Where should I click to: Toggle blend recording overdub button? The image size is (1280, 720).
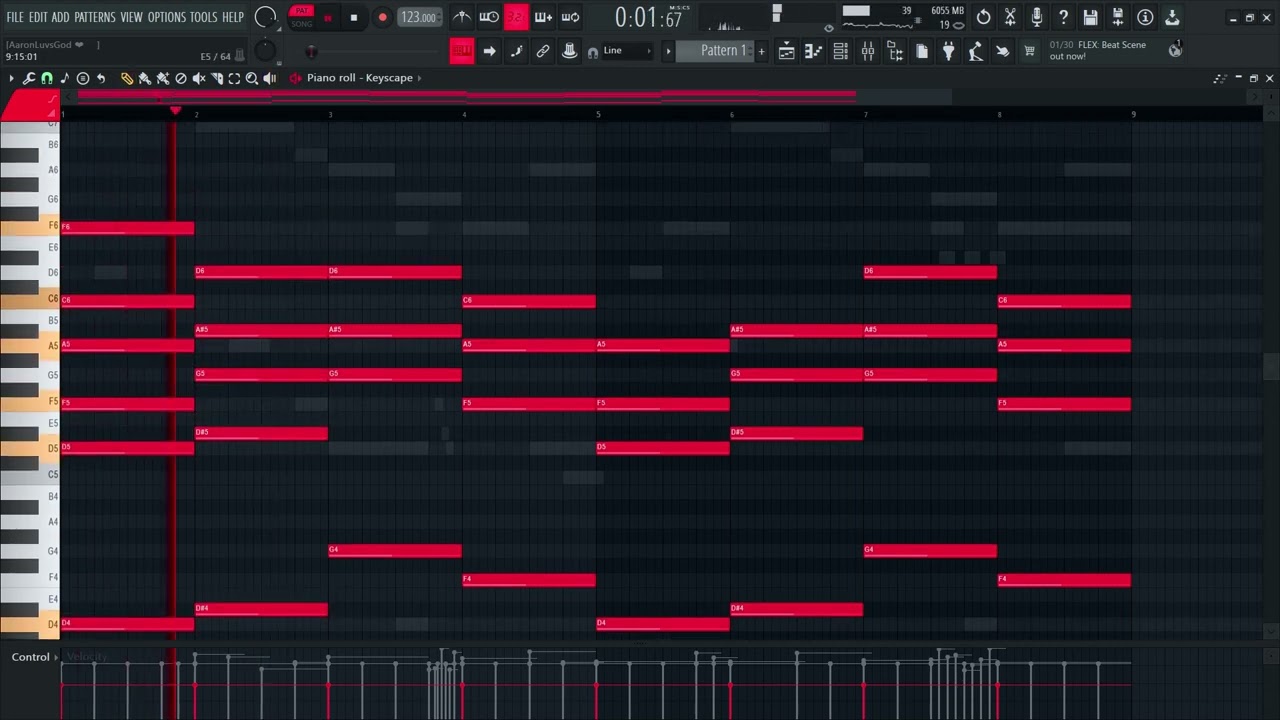click(x=543, y=17)
